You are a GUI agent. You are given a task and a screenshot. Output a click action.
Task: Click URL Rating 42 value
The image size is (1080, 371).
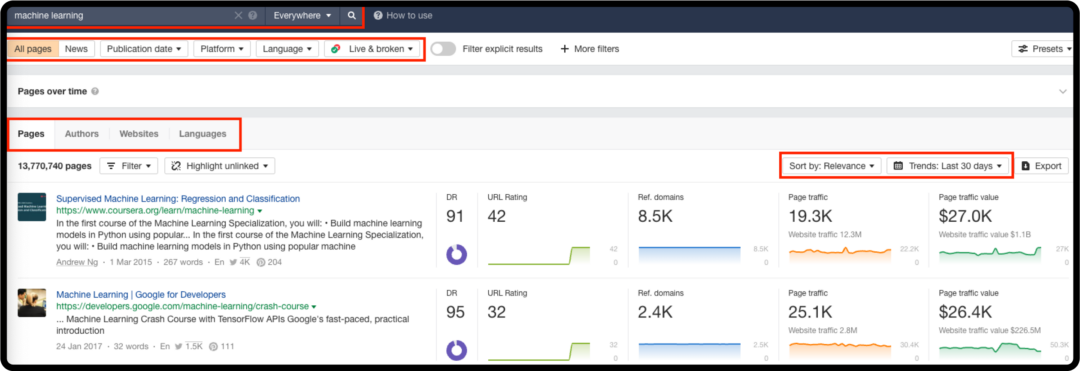pyautogui.click(x=497, y=216)
